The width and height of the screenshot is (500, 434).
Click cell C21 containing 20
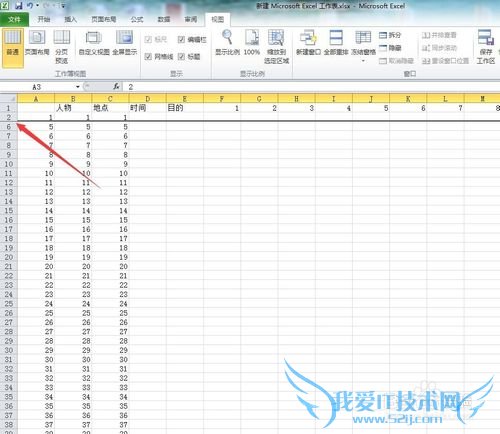click(110, 266)
